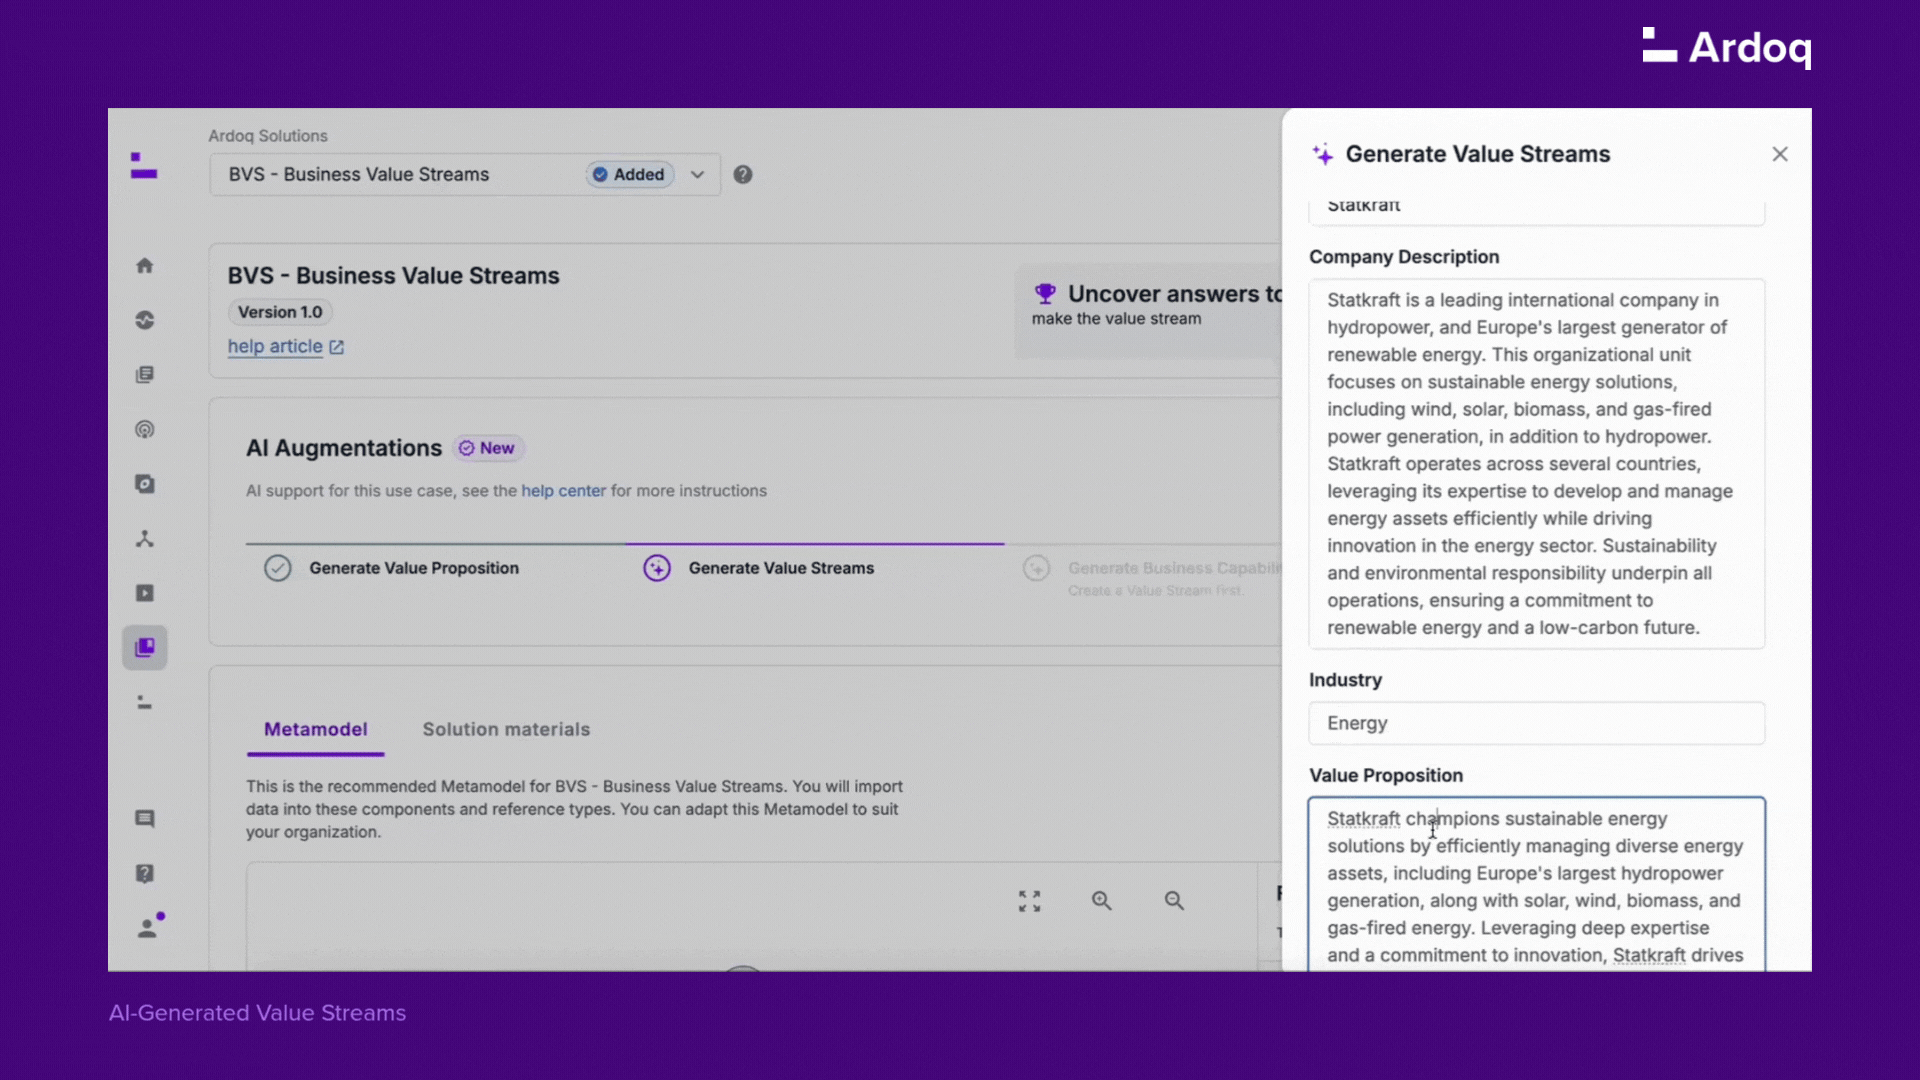
Task: Select the Generate Business Capabilities step circle
Action: (1036, 568)
